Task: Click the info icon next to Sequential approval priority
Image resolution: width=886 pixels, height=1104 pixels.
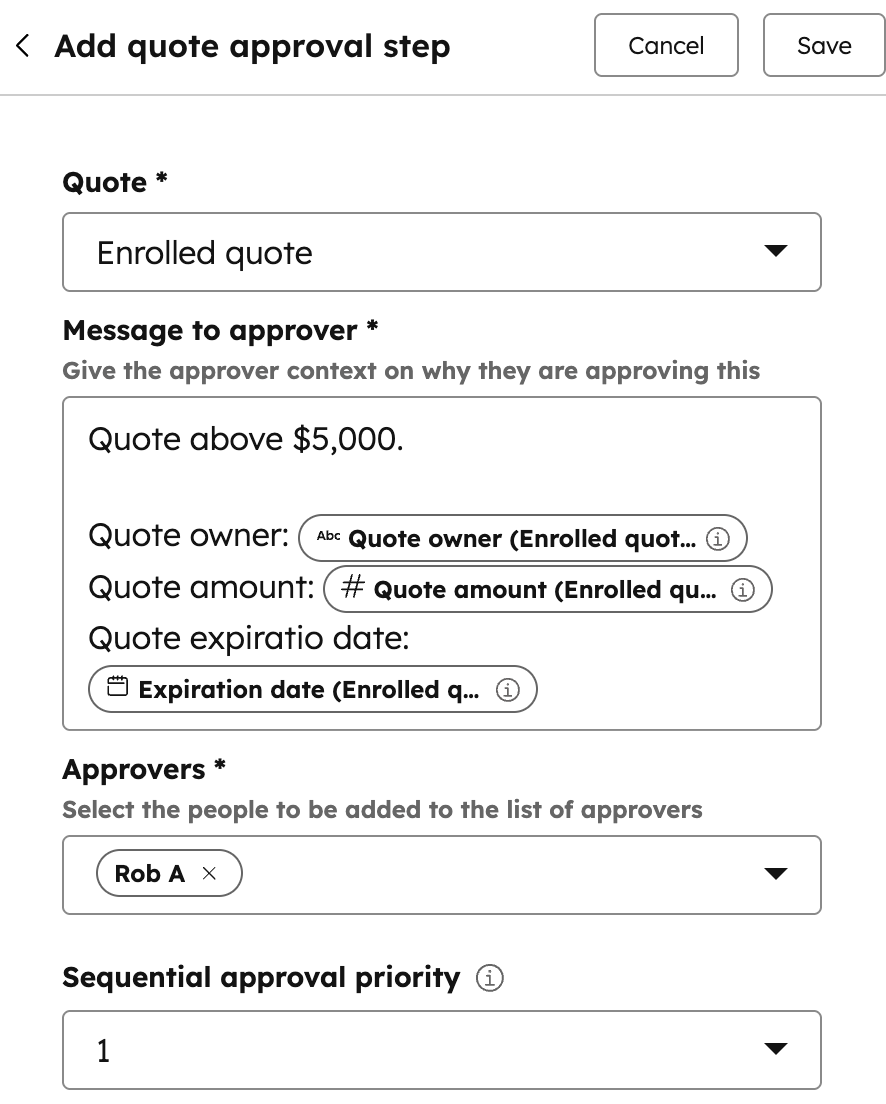Action: 489,978
